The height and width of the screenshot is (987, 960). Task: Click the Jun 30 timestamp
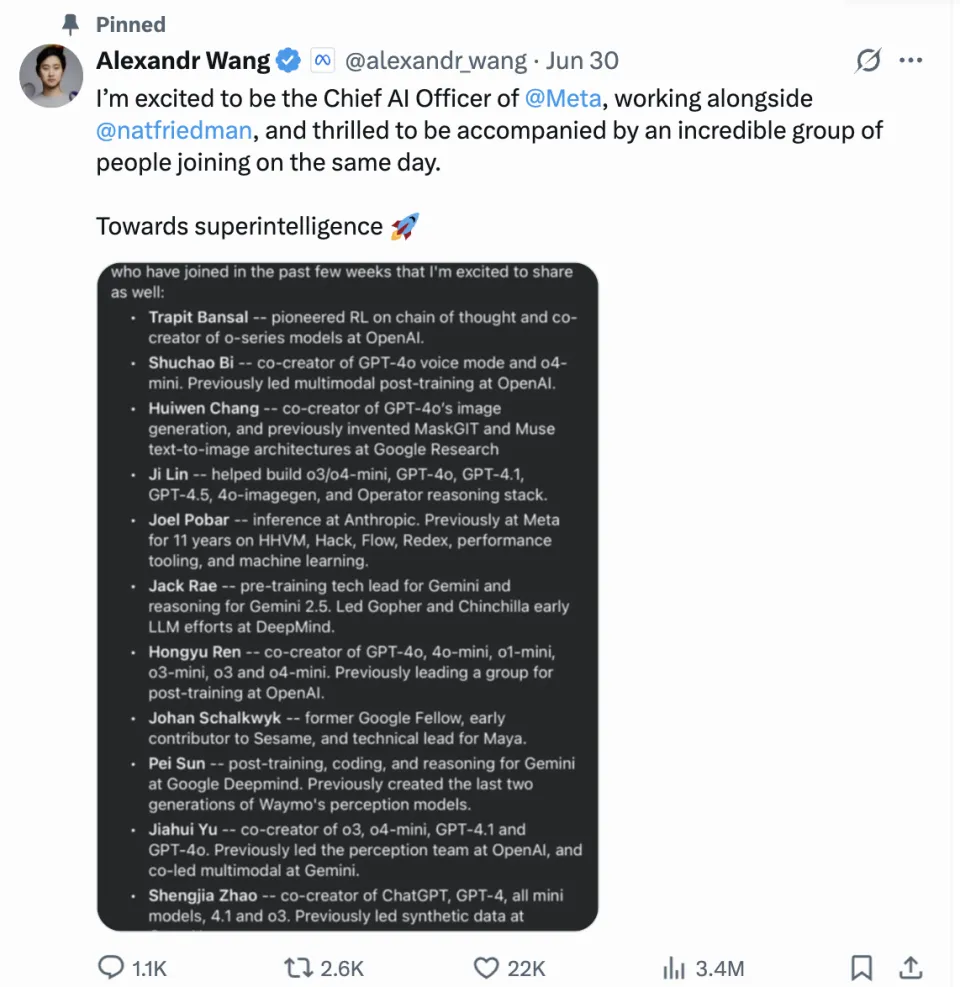(x=583, y=61)
